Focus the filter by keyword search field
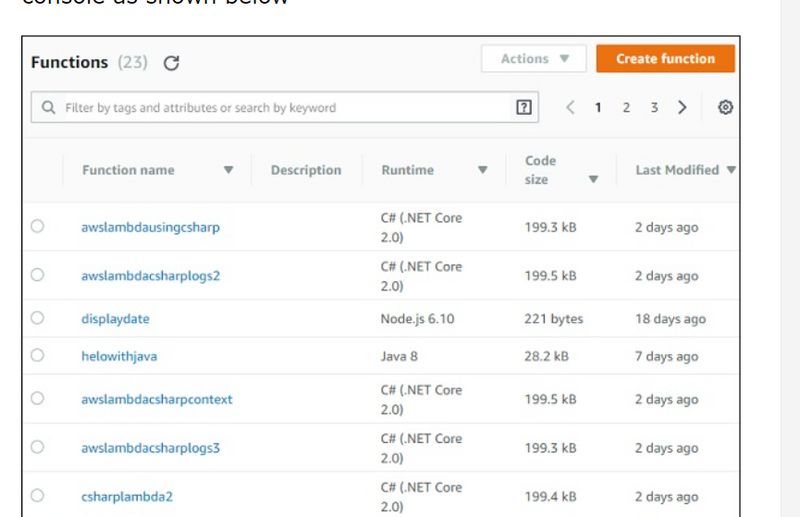 click(280, 108)
